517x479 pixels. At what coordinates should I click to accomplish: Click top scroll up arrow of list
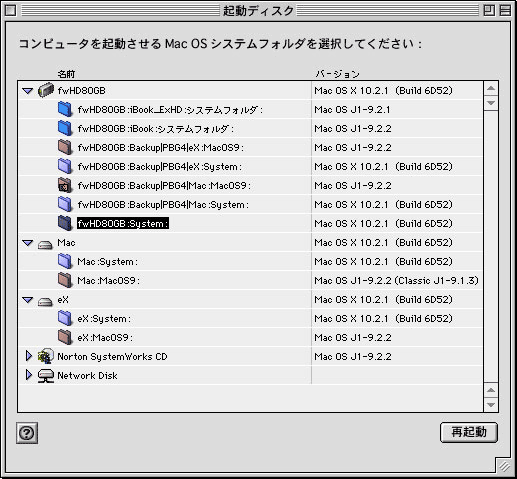coord(491,88)
